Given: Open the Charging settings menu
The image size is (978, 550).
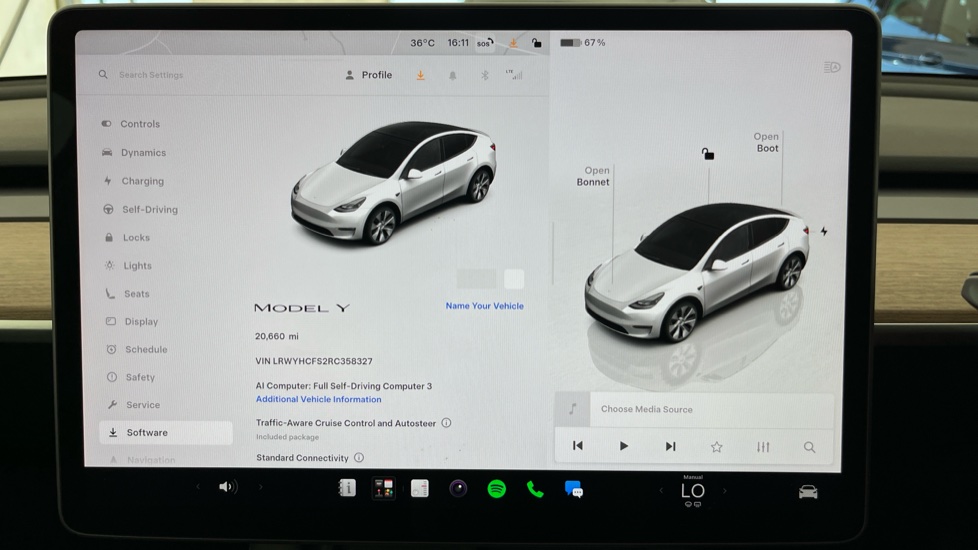Looking at the screenshot, I should tap(133, 181).
